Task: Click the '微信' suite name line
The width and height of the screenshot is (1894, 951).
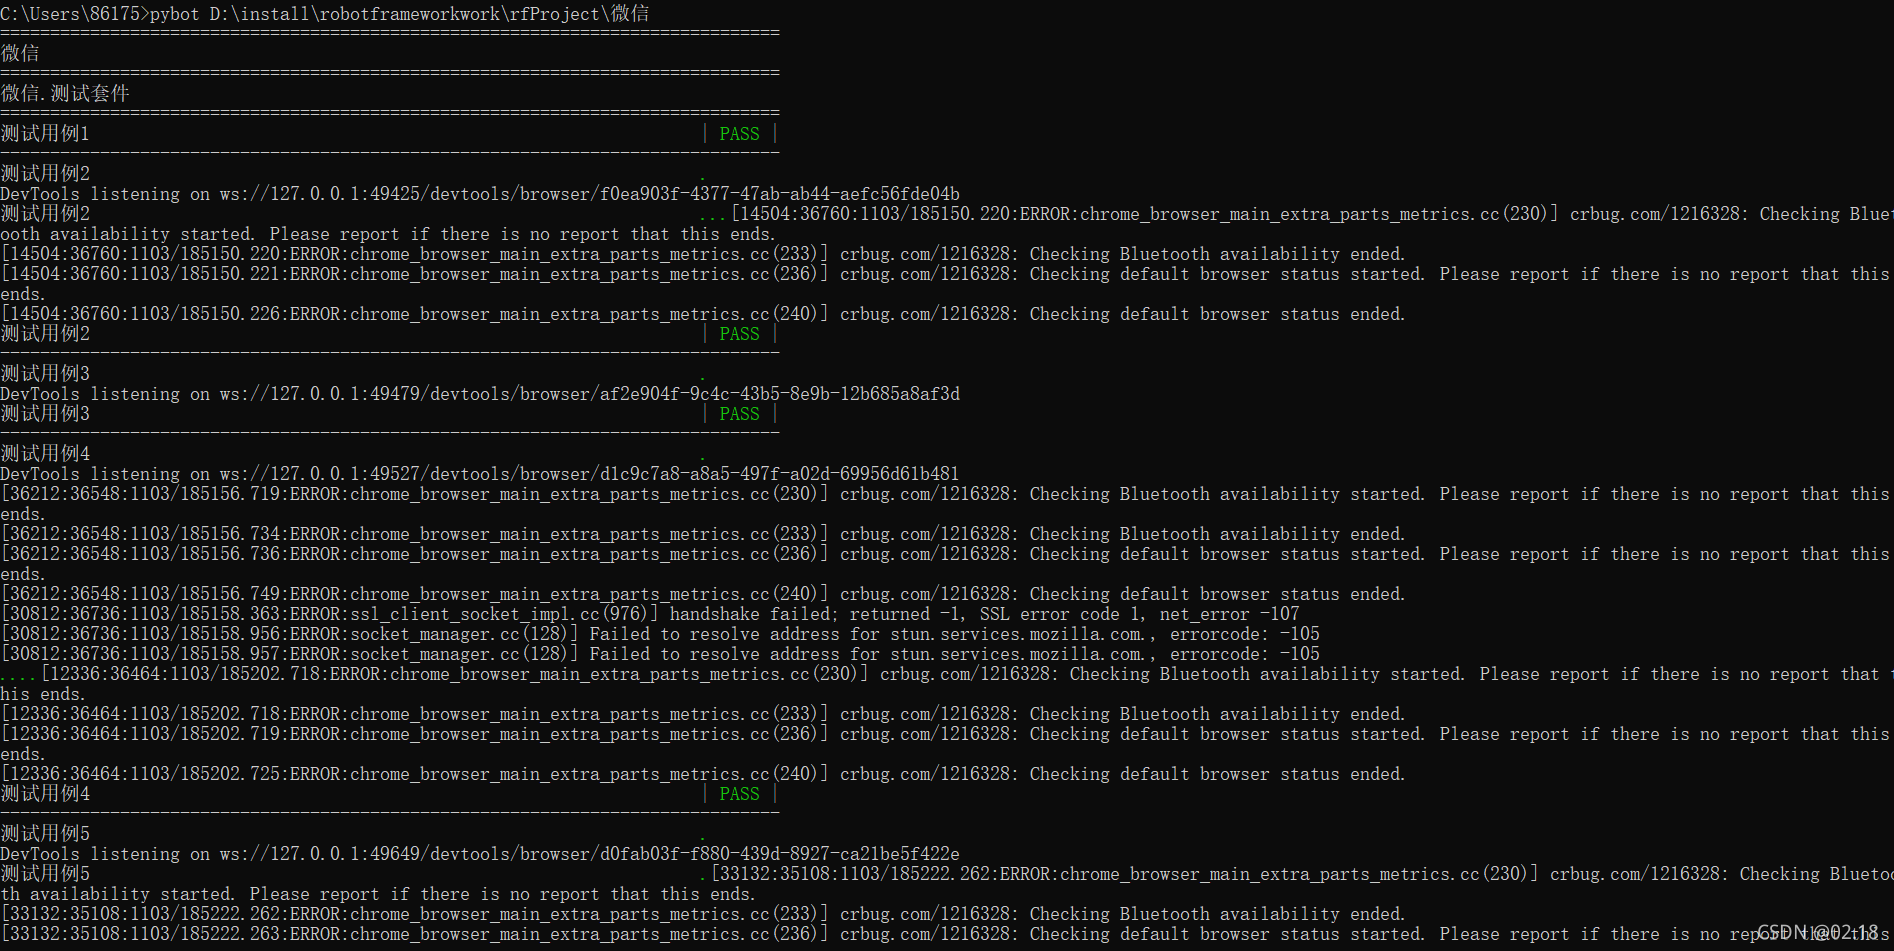Action: [x=20, y=53]
